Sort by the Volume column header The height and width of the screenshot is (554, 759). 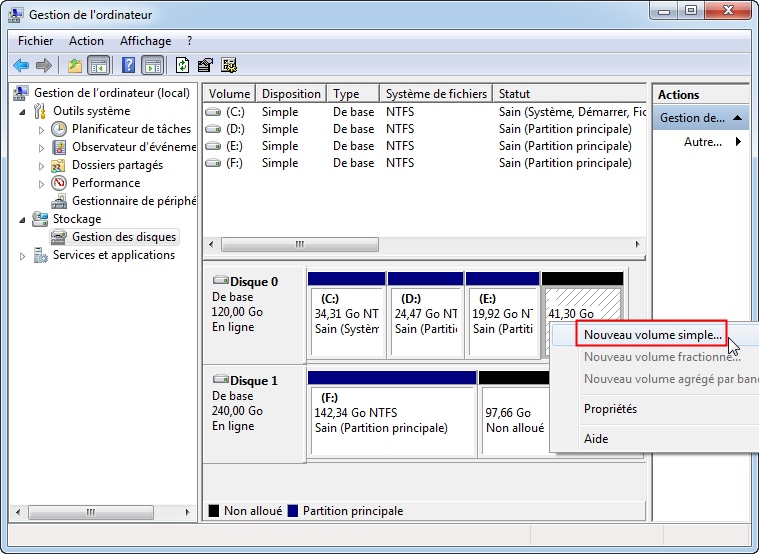point(229,93)
